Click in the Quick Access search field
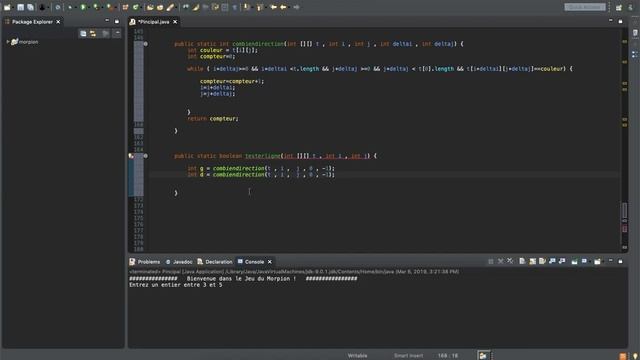The height and width of the screenshot is (360, 640). click(x=585, y=7)
